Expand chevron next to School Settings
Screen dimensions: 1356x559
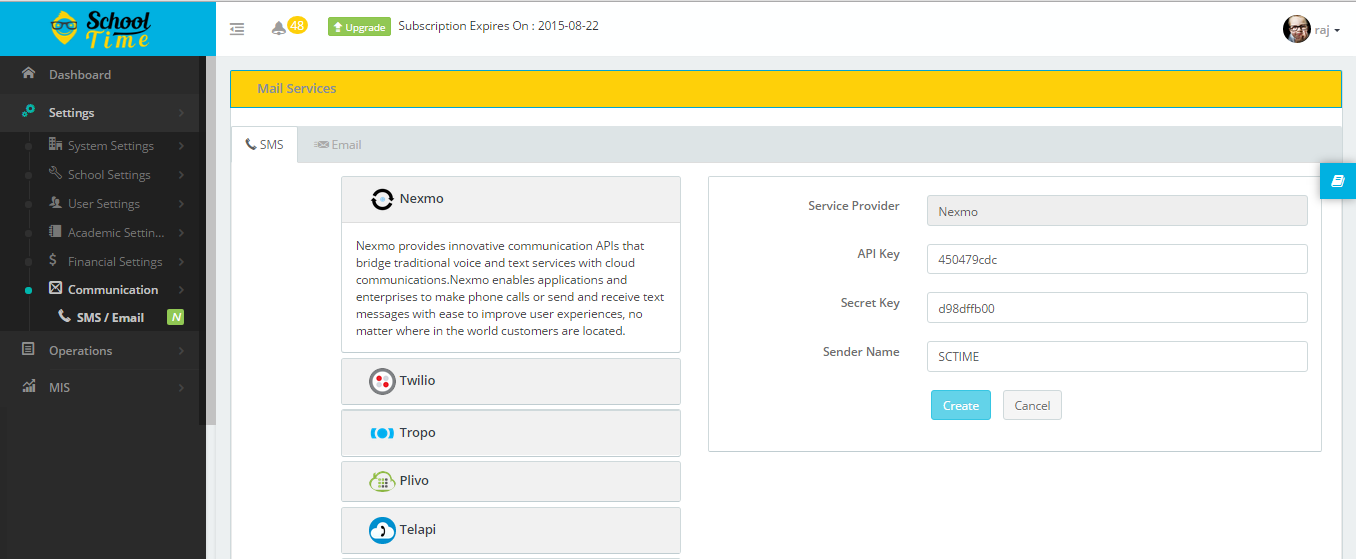coord(181,175)
